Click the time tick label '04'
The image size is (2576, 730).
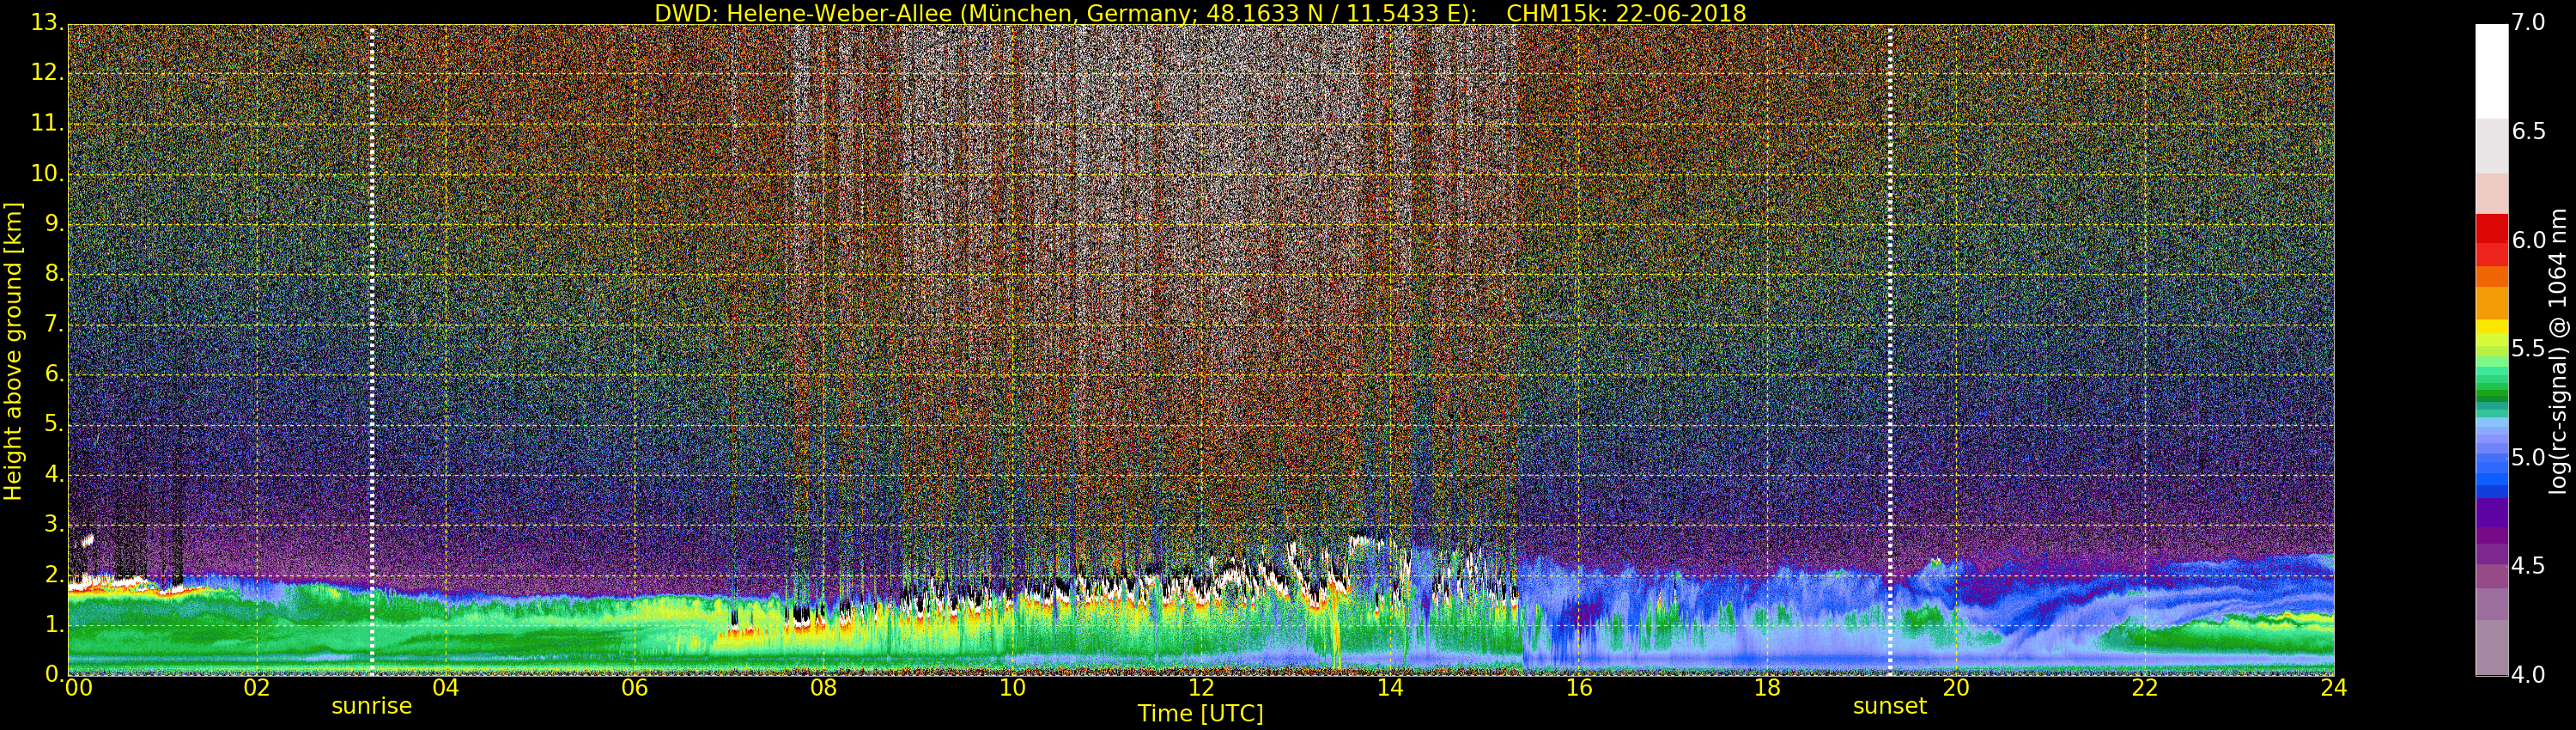pos(446,688)
